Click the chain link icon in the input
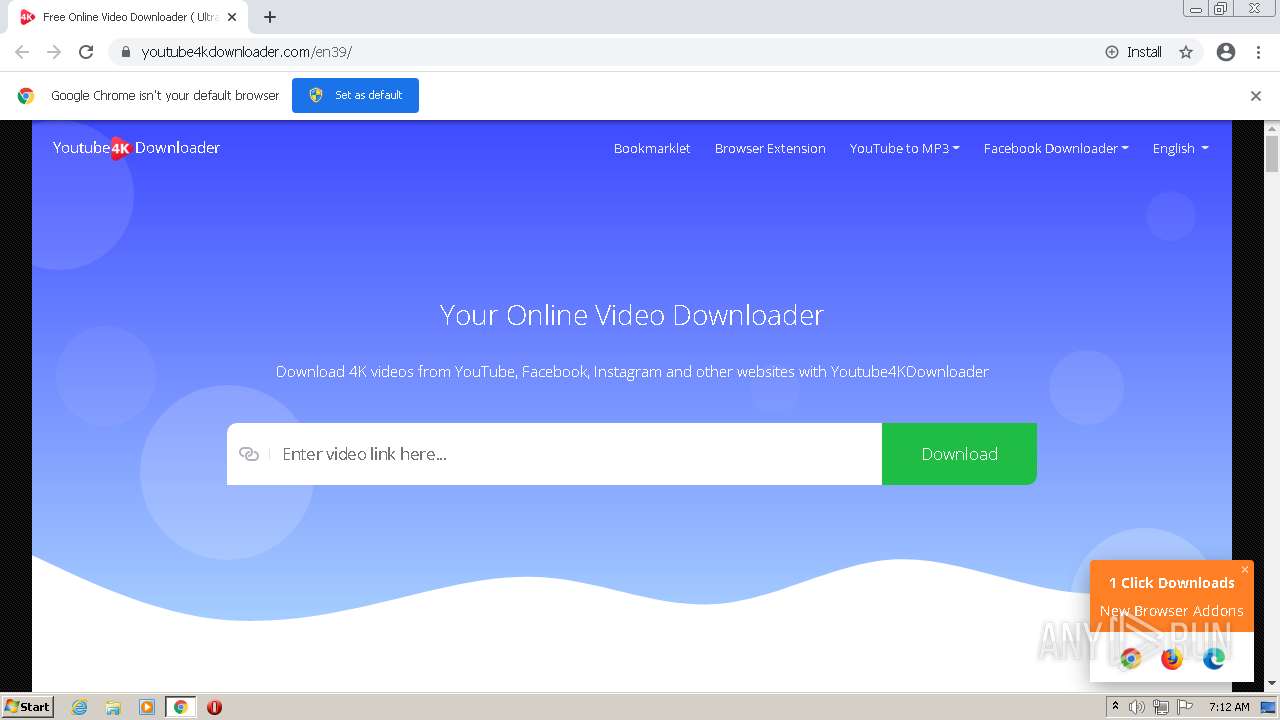Image resolution: width=1280 pixels, height=720 pixels. pyautogui.click(x=249, y=454)
